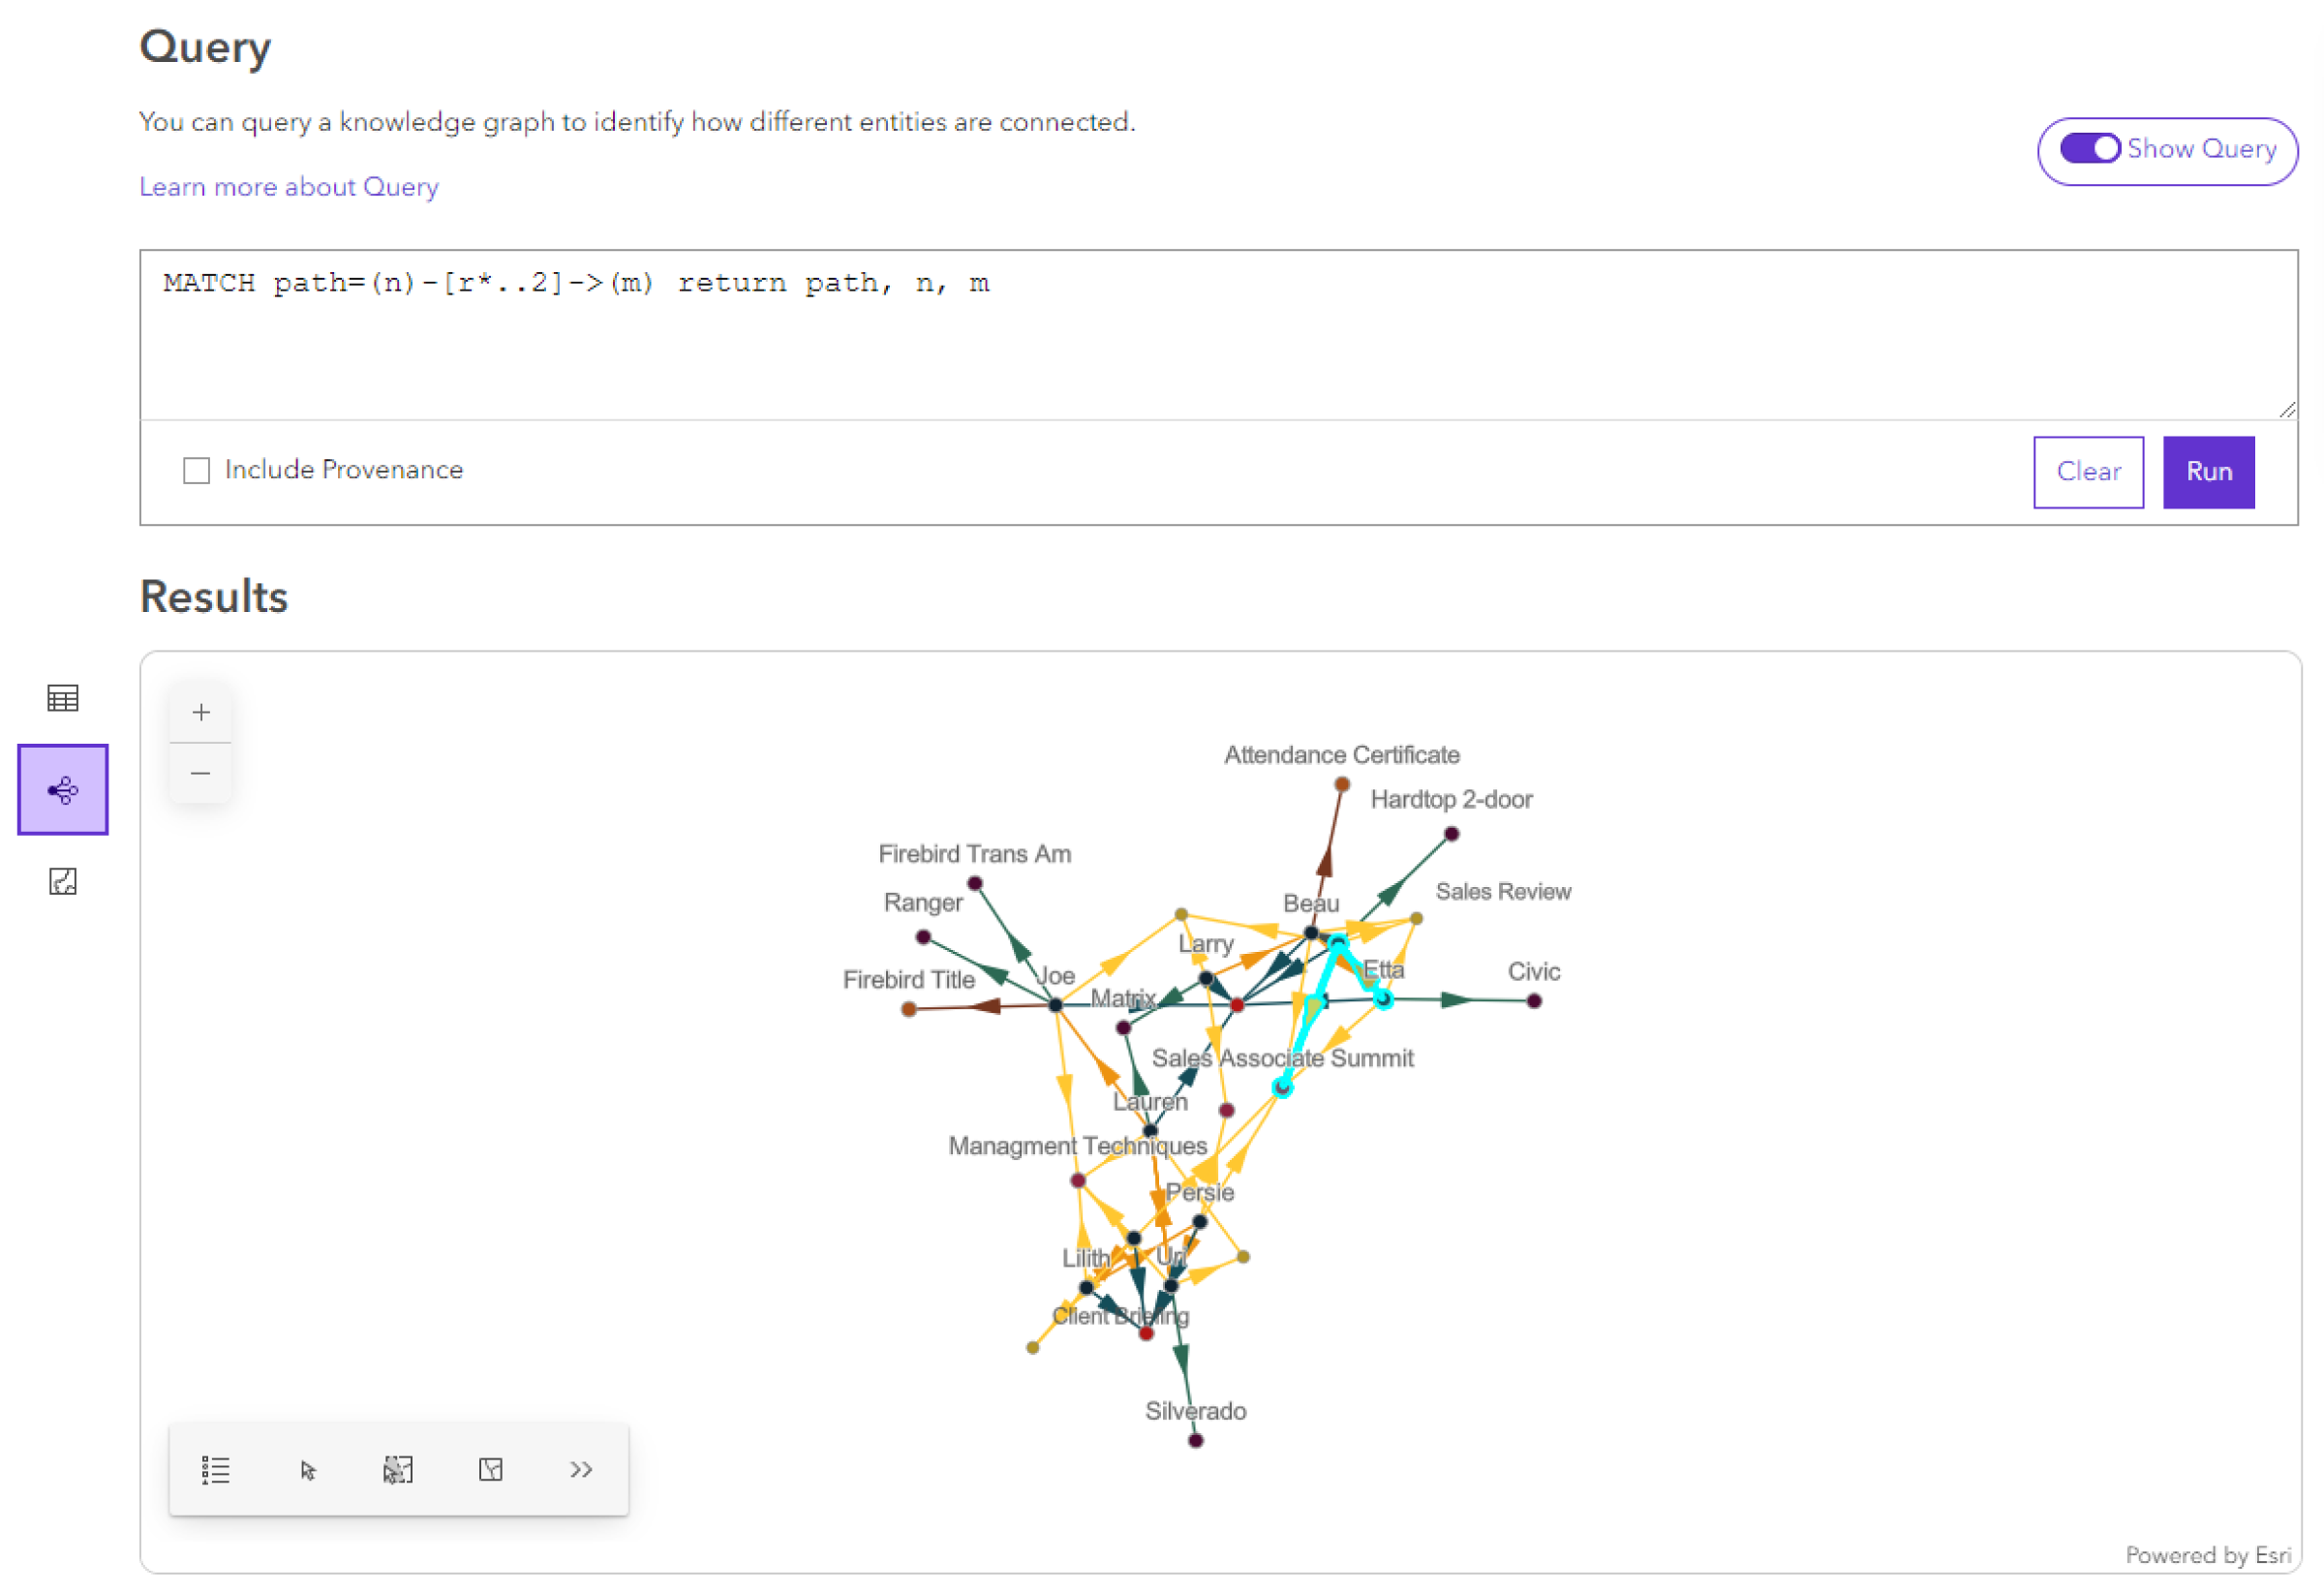Click the Clear button to reset query
The width and height of the screenshot is (2324, 1592).
tap(2089, 472)
